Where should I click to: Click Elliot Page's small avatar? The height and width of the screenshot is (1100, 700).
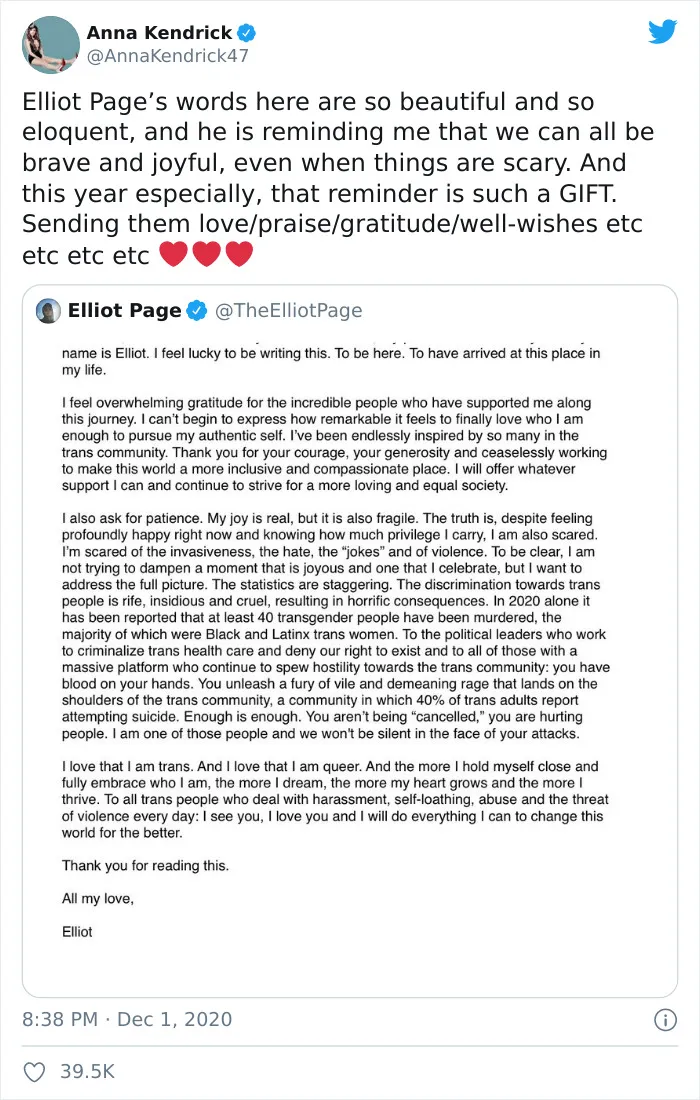(48, 311)
